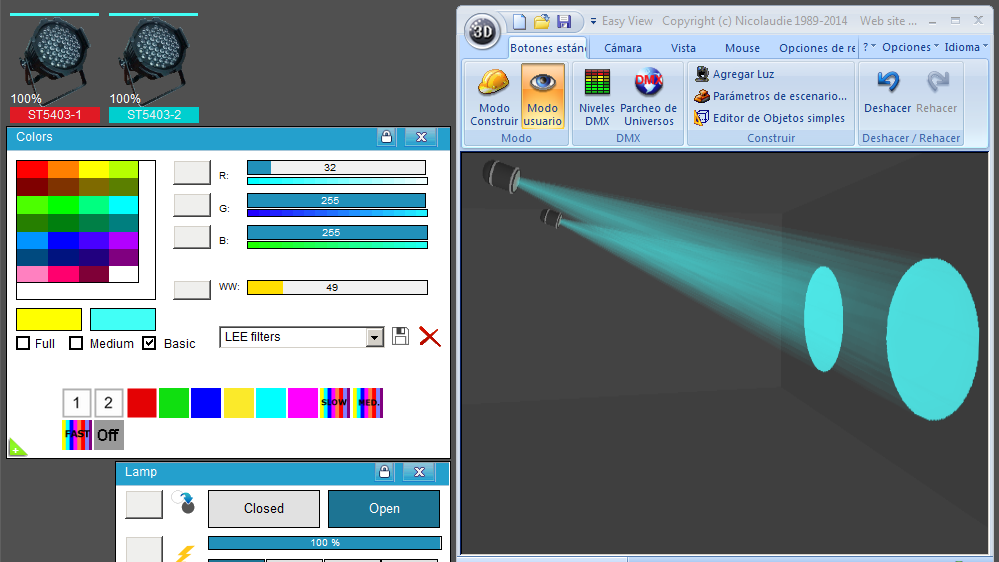
Task: Open Editor de Objetos simples
Action: 769,118
